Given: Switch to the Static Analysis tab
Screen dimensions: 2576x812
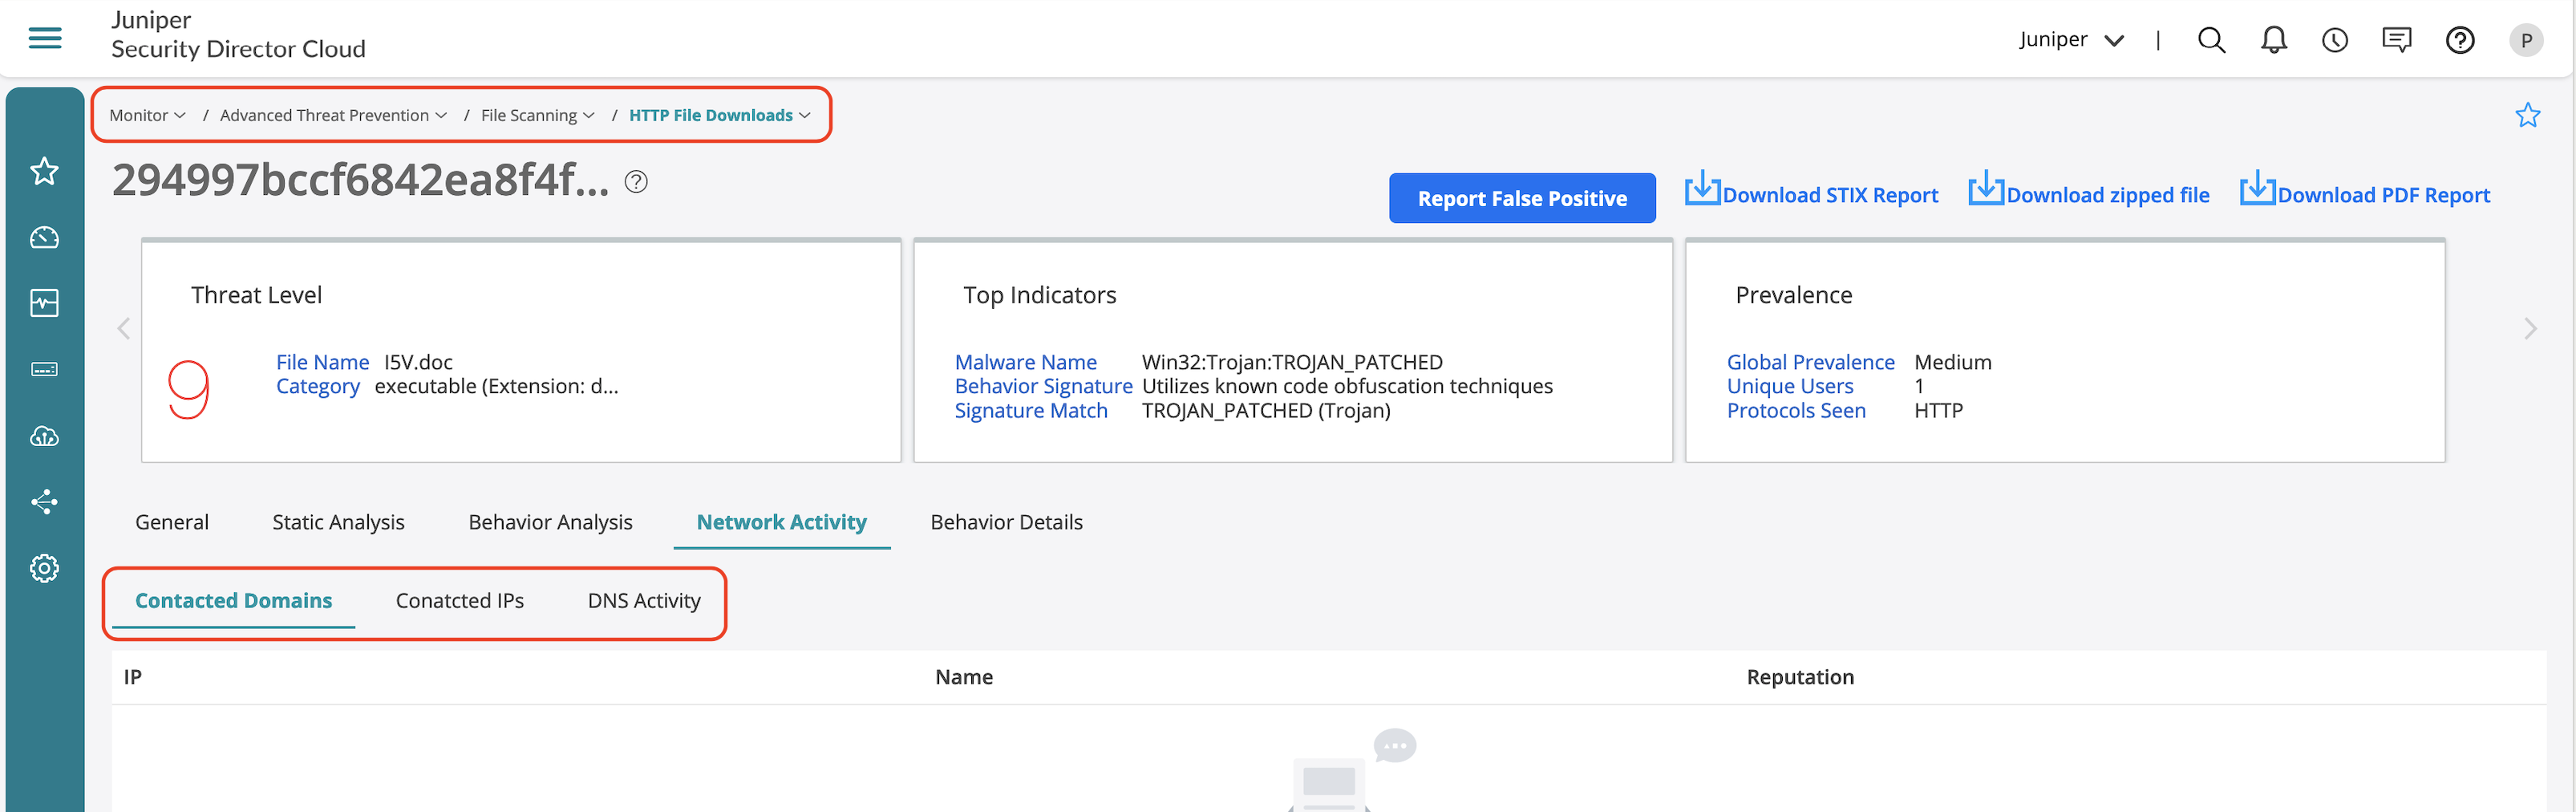Looking at the screenshot, I should pos(338,522).
